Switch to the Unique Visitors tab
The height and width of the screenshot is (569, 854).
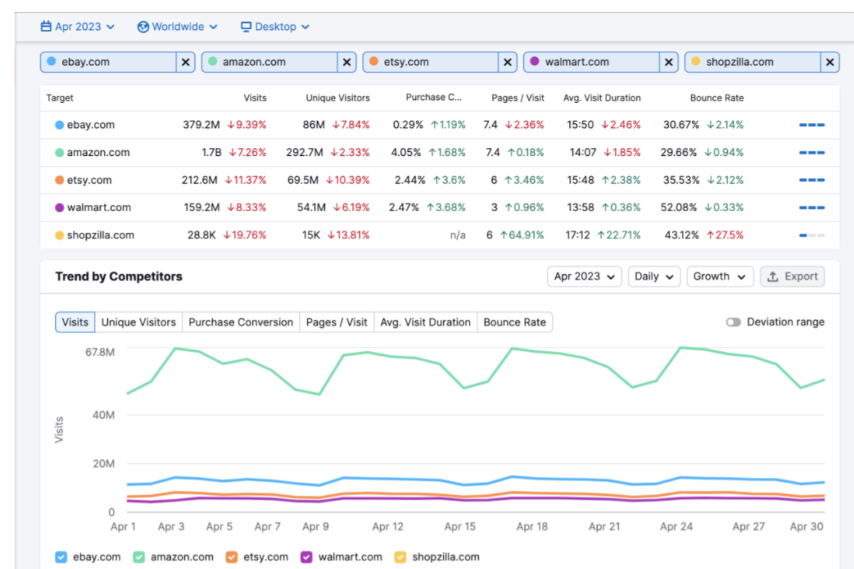pyautogui.click(x=138, y=322)
